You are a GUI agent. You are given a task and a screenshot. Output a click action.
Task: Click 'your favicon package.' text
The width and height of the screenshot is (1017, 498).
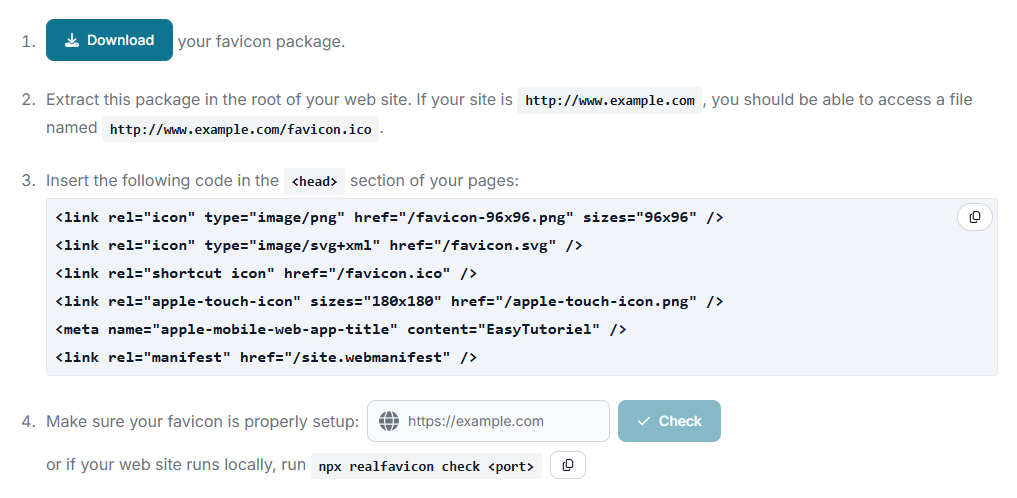tap(261, 42)
